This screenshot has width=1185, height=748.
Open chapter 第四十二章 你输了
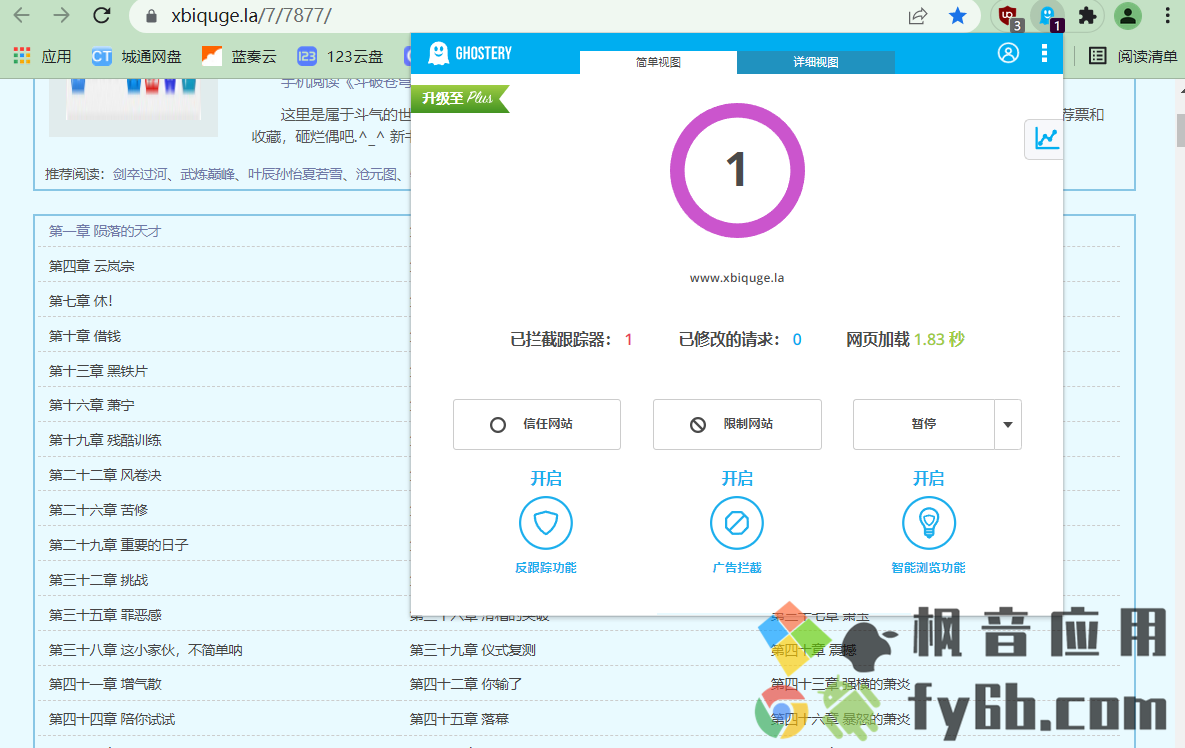point(466,685)
